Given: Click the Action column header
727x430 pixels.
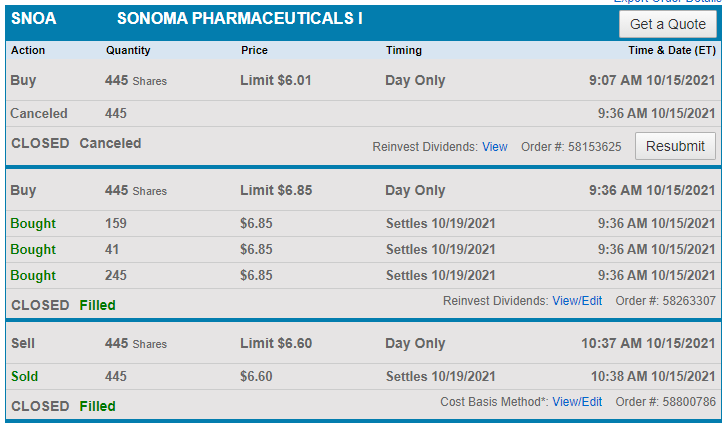Looking at the screenshot, I should point(28,50).
